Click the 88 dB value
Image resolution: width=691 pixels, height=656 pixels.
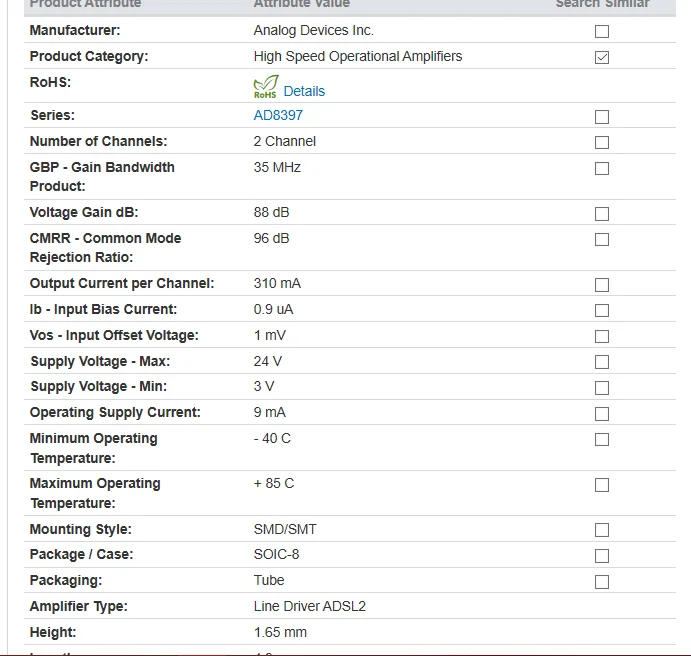[x=271, y=212]
